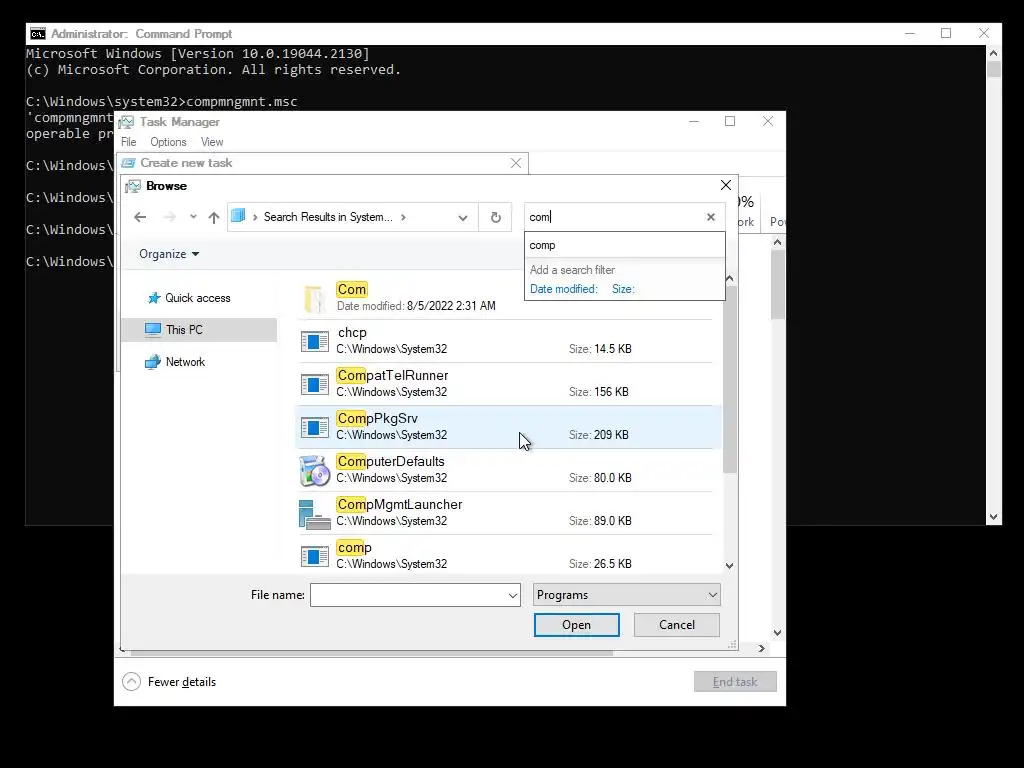Image resolution: width=1024 pixels, height=768 pixels.
Task: Select Quick access in the navigation pane
Action: [x=197, y=298]
